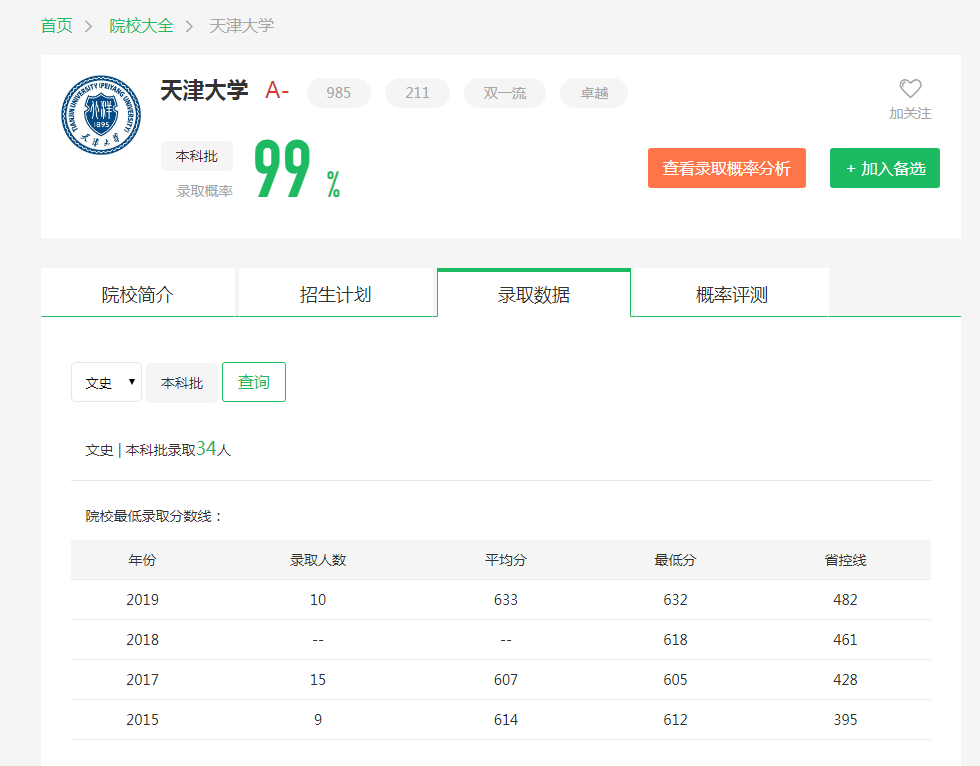
Task: Click 本科批 batch filter button
Action: click(182, 382)
